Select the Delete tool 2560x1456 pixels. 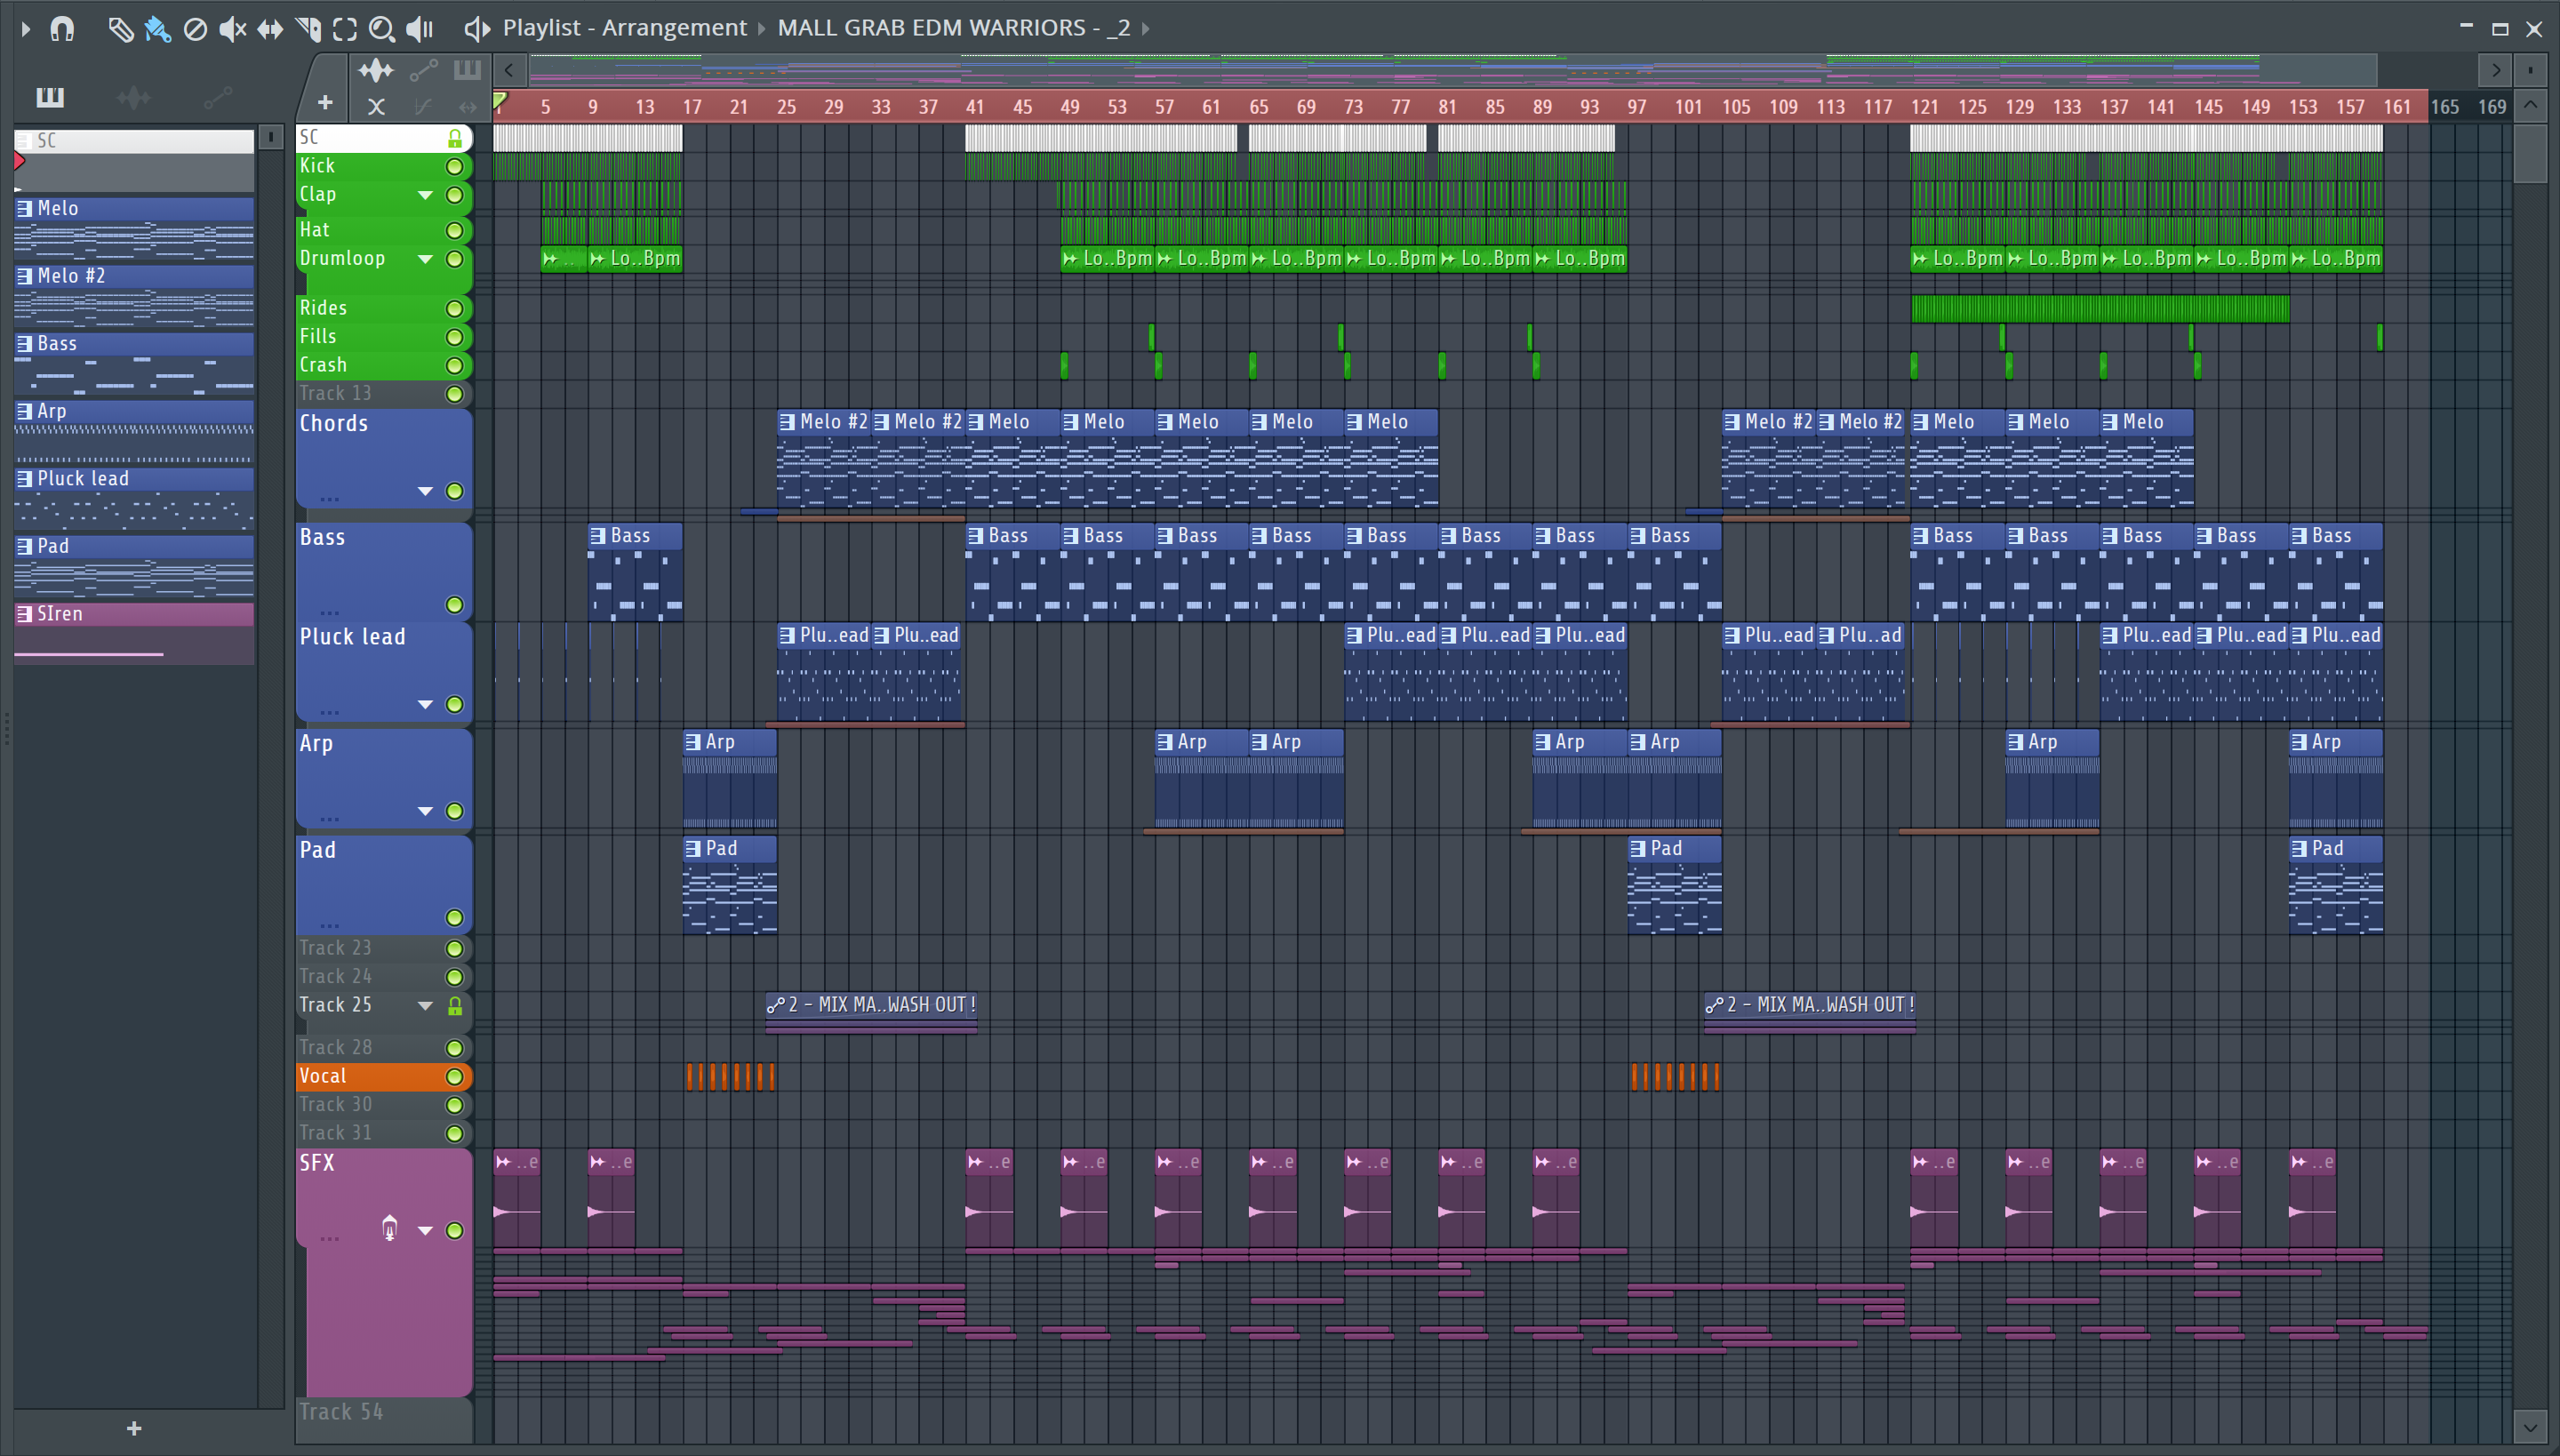[195, 29]
